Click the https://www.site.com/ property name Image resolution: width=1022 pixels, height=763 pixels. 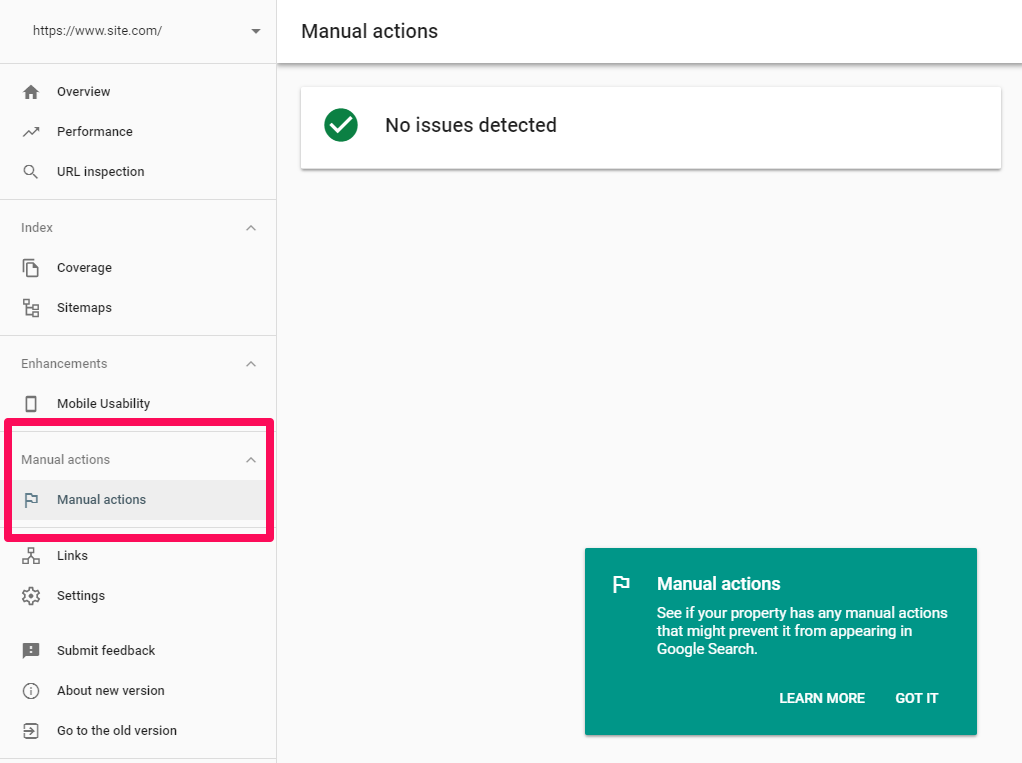coord(97,31)
